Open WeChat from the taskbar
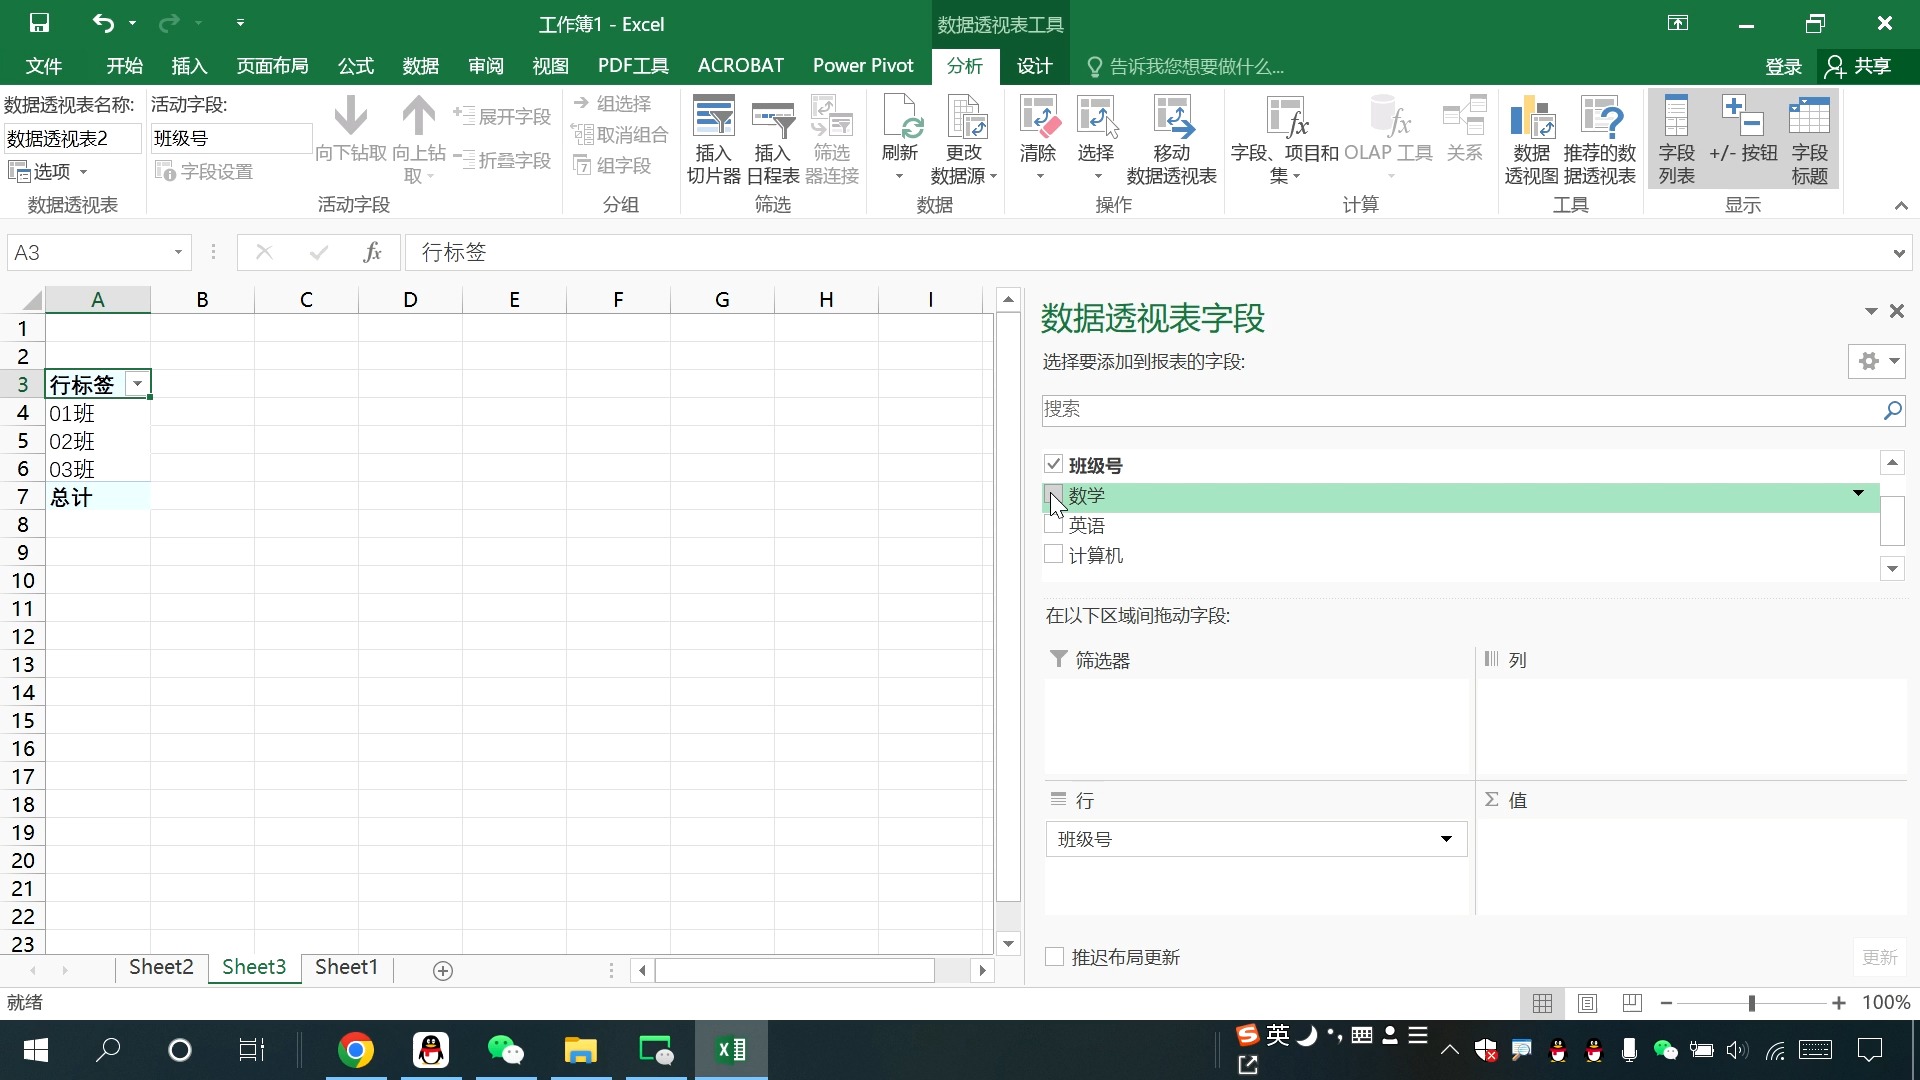 (x=506, y=1050)
